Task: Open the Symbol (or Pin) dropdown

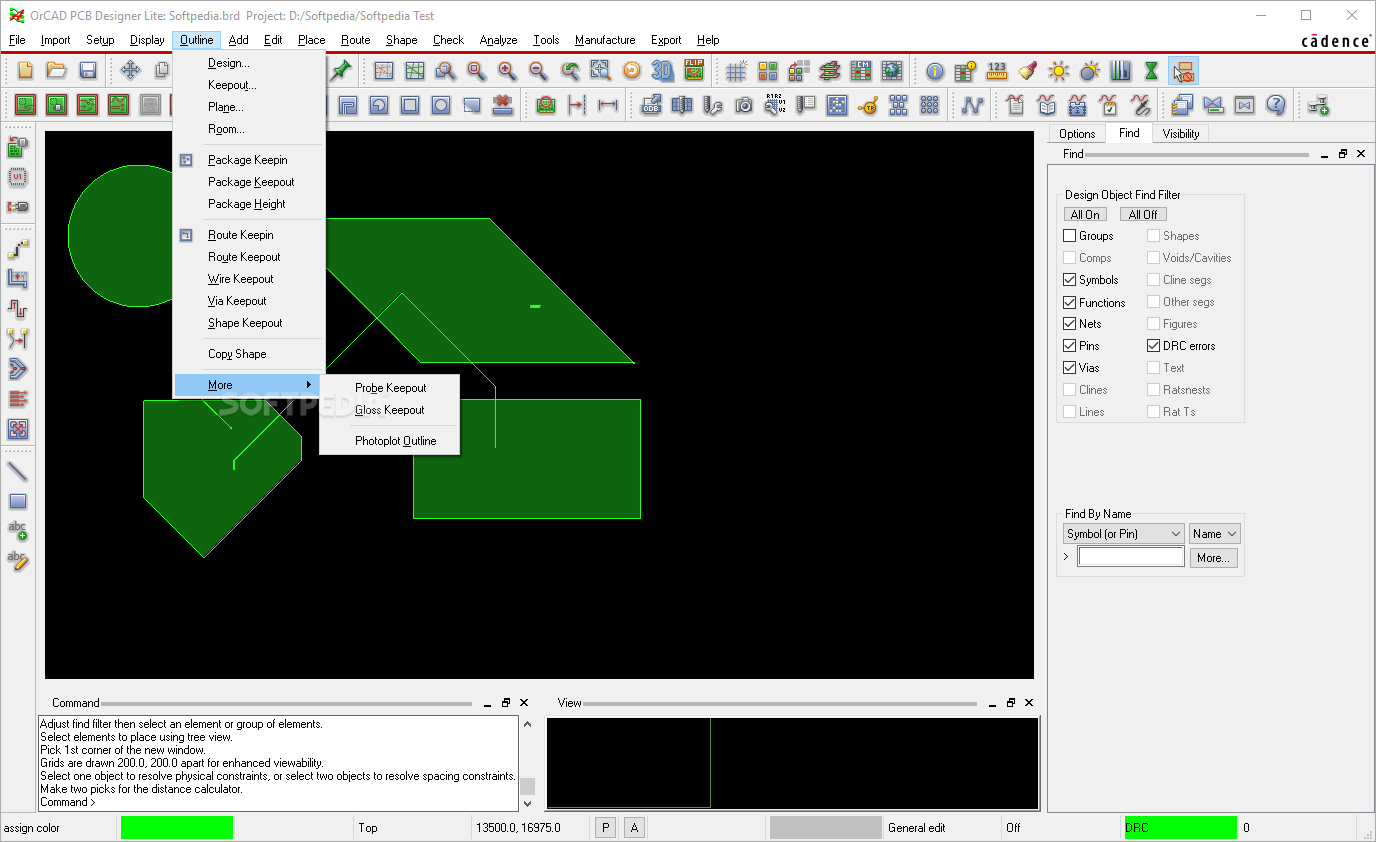Action: (1124, 534)
